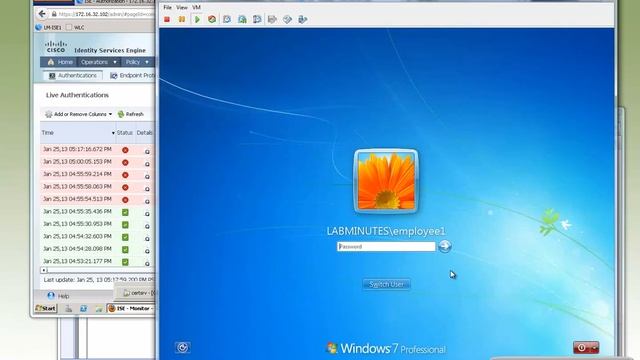
Task: Switch to the Endpoint Protection tab
Action: 132,76
